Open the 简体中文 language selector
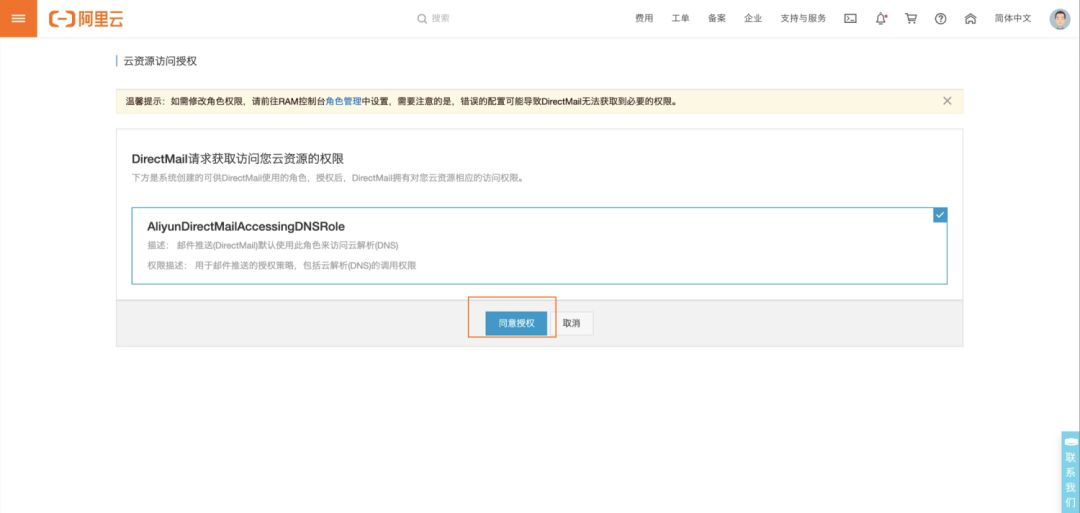The image size is (1080, 513). point(1013,19)
